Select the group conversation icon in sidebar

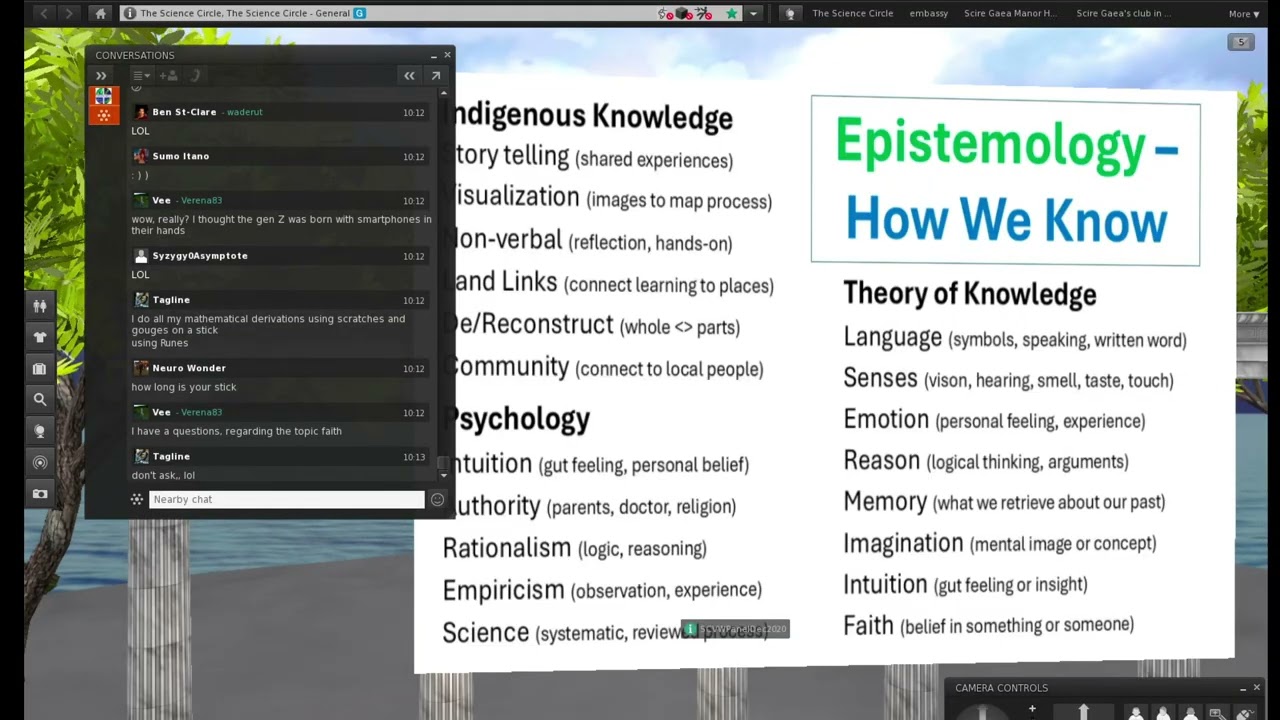[104, 96]
